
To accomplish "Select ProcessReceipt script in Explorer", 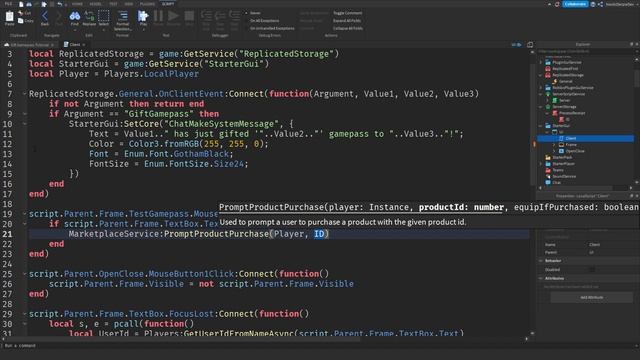I will tap(571, 113).
